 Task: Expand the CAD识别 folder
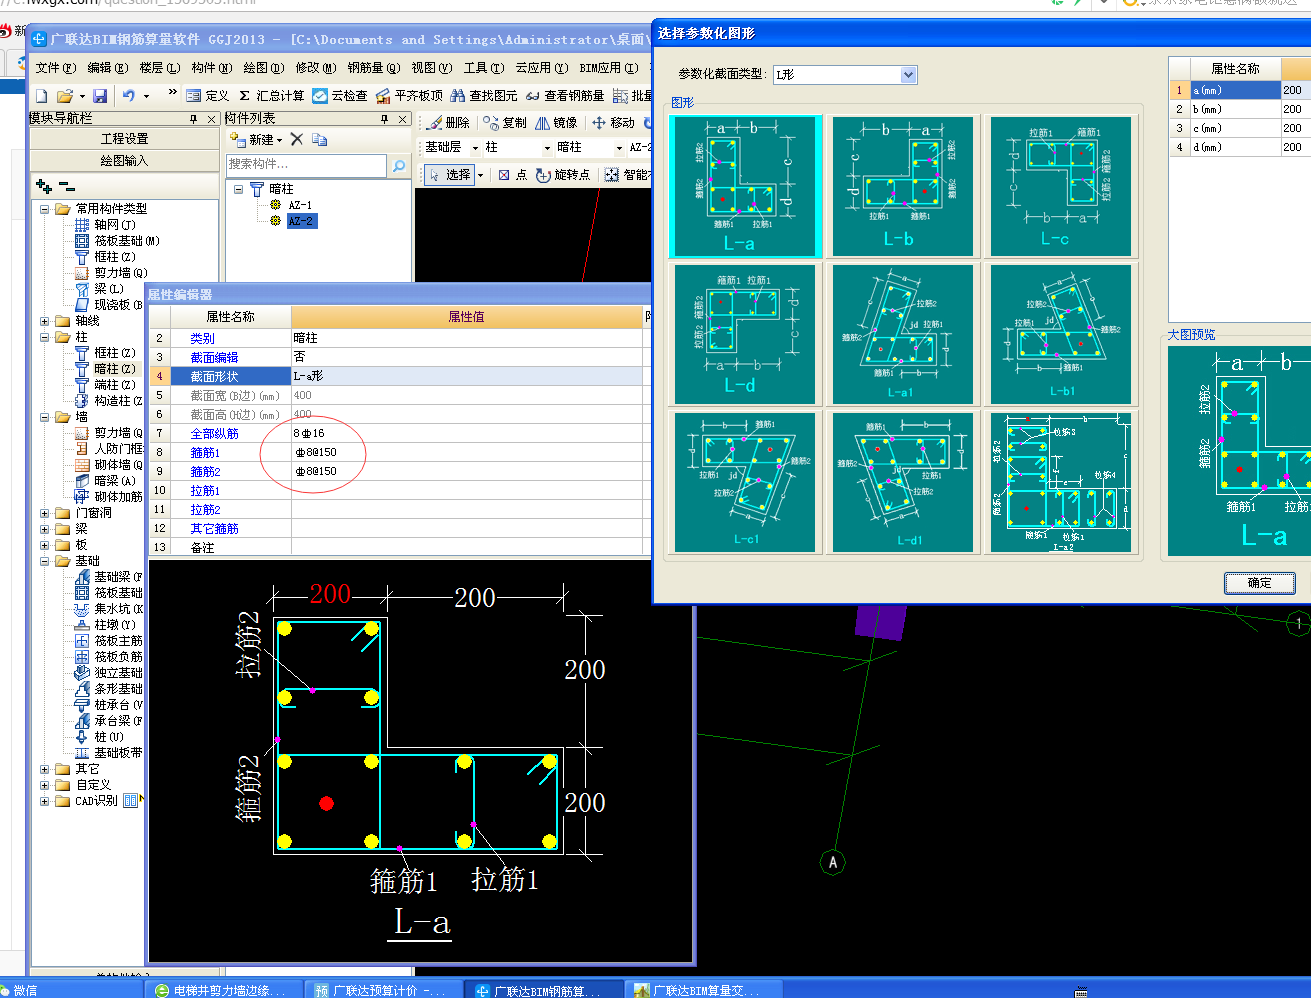[x=45, y=801]
